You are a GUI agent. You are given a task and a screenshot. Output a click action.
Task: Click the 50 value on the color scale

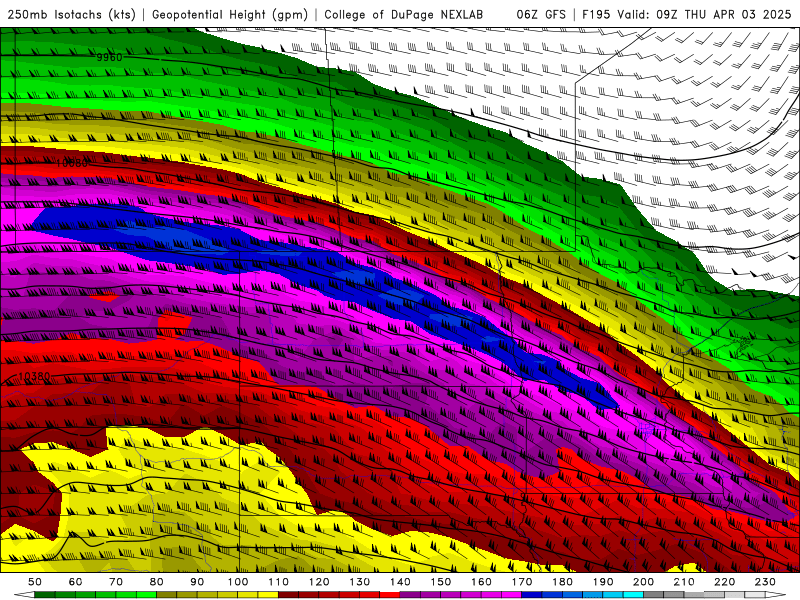[x=35, y=582]
